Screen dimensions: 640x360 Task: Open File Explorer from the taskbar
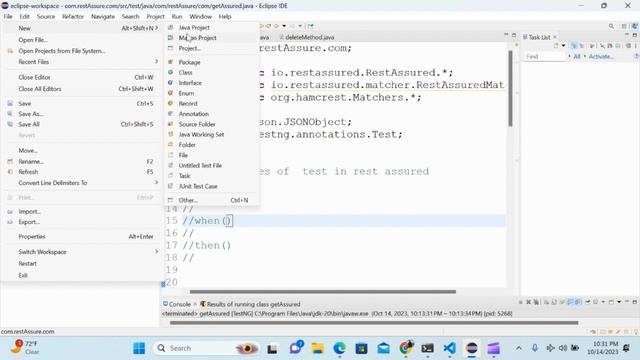317,348
